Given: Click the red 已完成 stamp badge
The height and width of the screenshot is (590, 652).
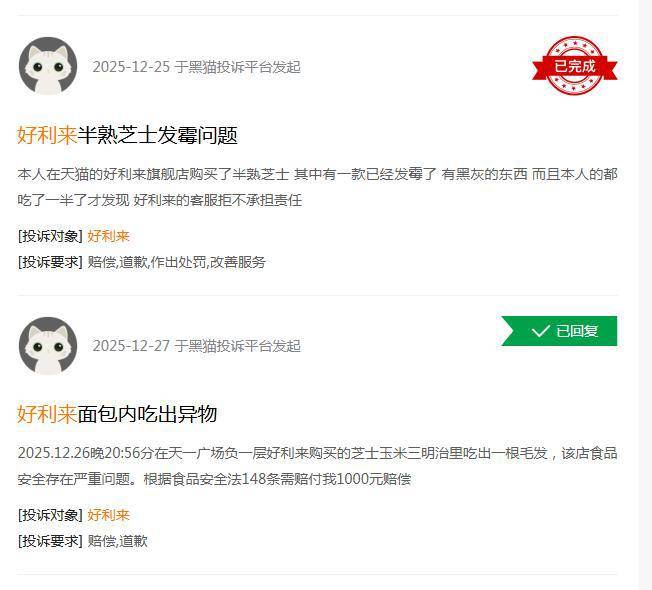Looking at the screenshot, I should 575,66.
